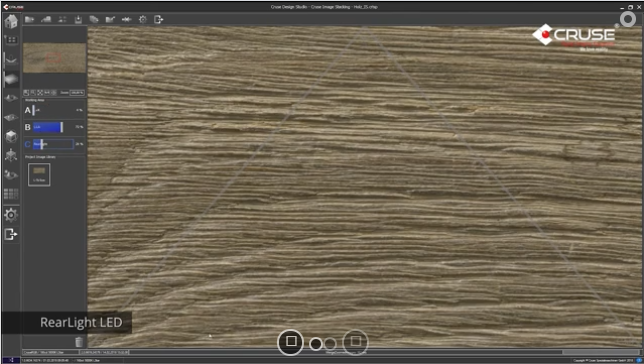Click the blue status icon at bottom-right corner
Viewport: 644px width, 364px height.
[639, 360]
